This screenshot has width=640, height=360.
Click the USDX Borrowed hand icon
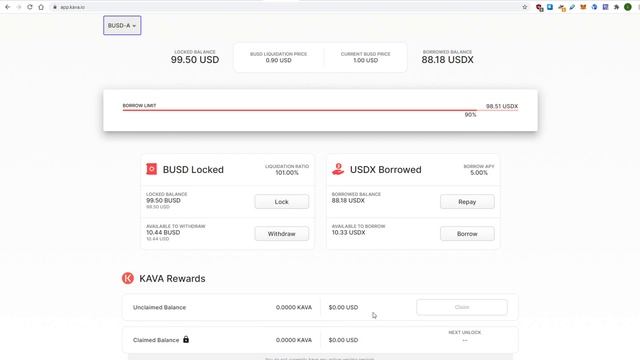tap(338, 169)
